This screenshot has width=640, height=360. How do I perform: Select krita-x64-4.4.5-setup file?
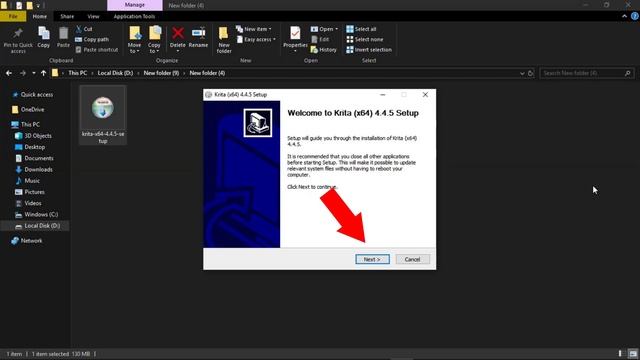point(103,115)
